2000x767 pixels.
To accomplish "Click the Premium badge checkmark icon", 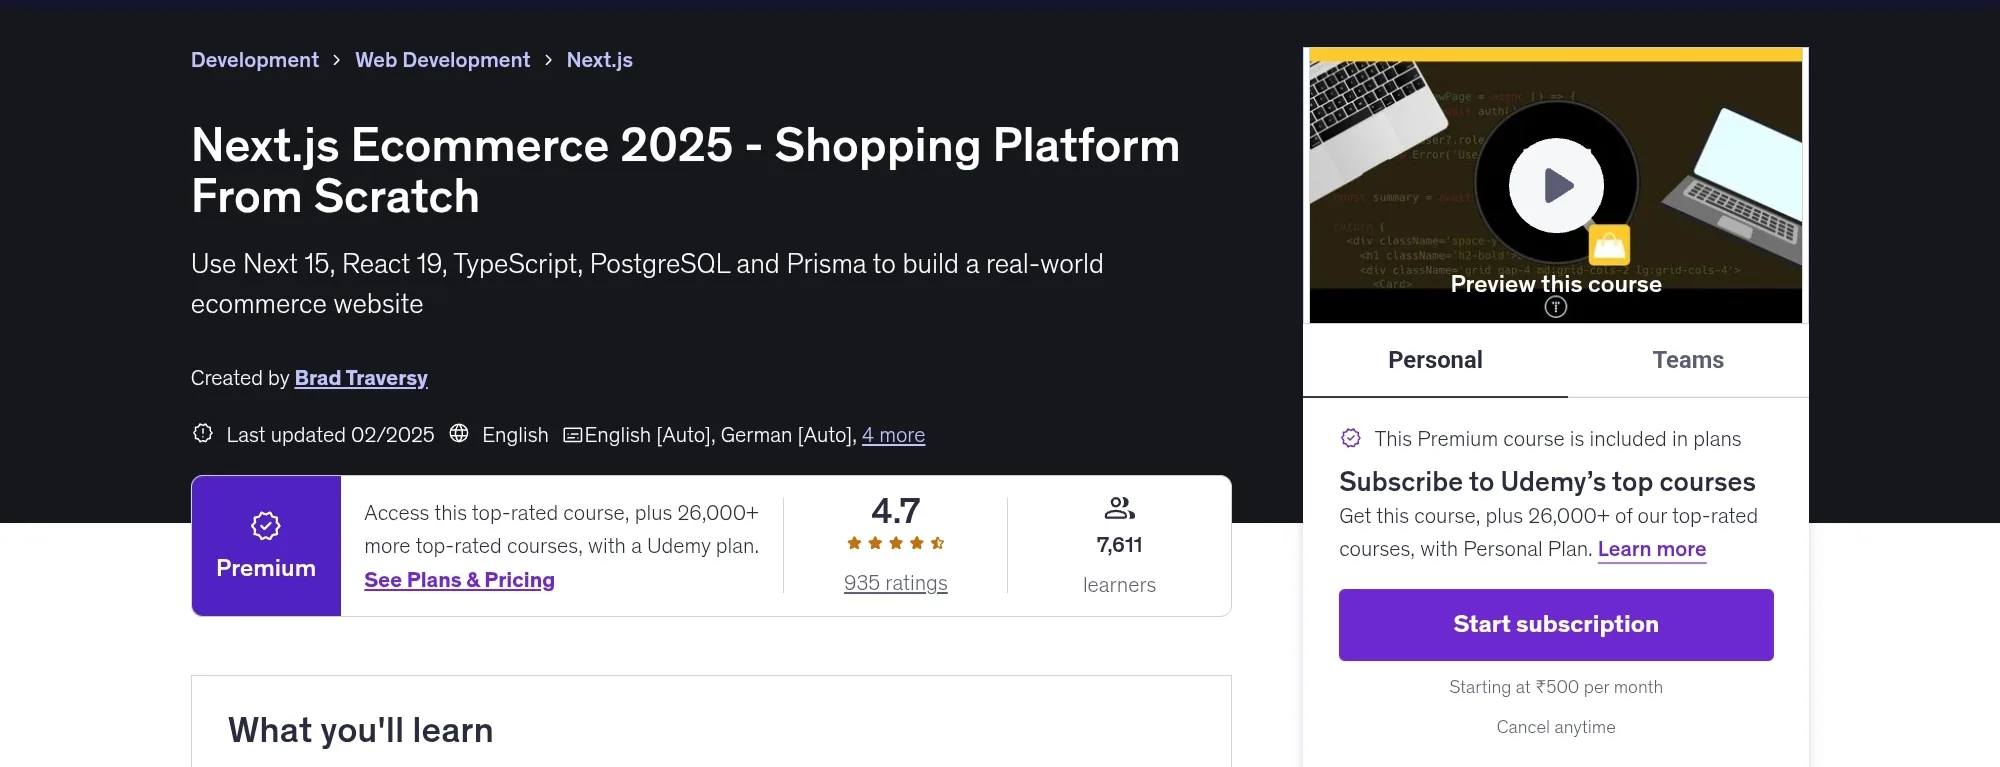I will pyautogui.click(x=266, y=526).
